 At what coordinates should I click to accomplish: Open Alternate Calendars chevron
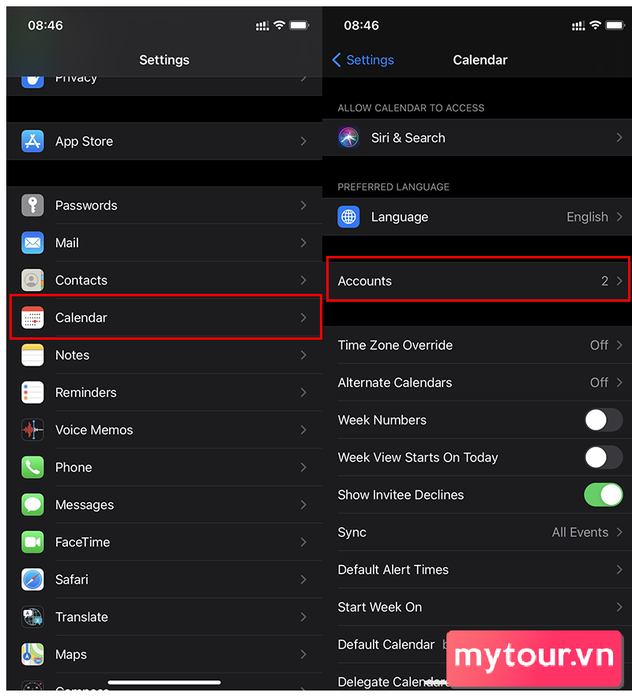coord(620,383)
